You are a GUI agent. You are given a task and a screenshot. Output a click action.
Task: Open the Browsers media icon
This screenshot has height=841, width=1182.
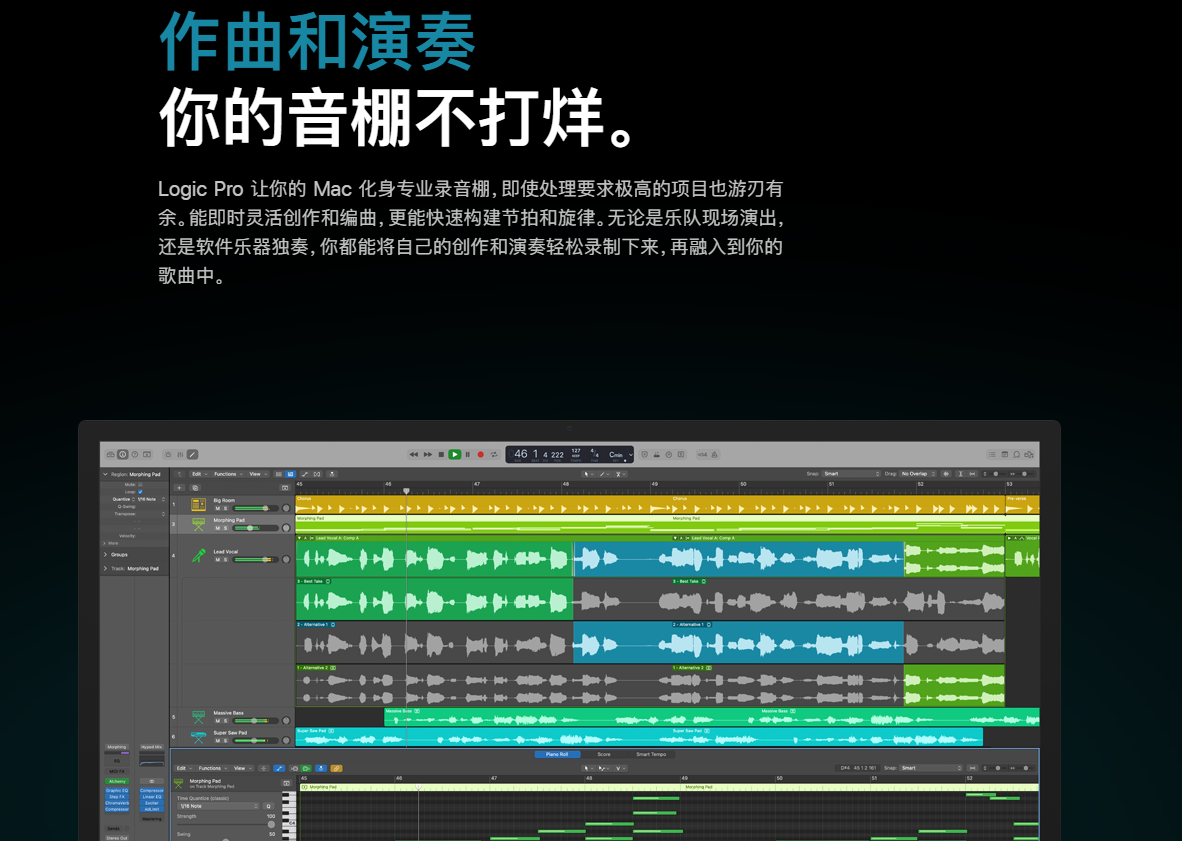[1028, 454]
